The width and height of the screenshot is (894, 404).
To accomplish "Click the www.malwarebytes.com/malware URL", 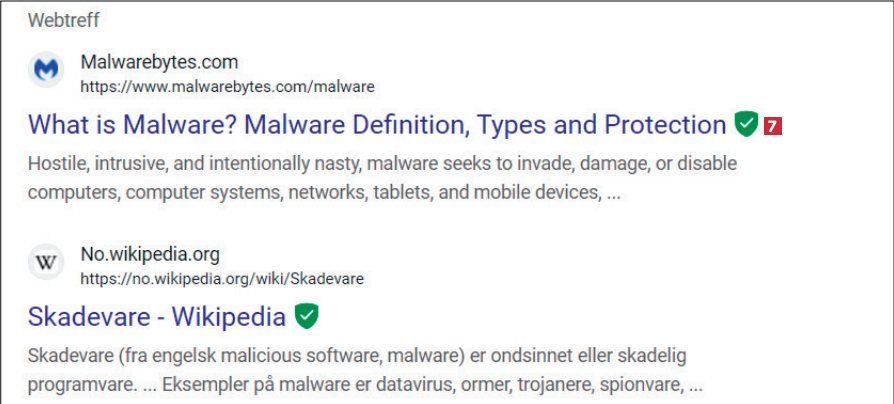I will (227, 87).
